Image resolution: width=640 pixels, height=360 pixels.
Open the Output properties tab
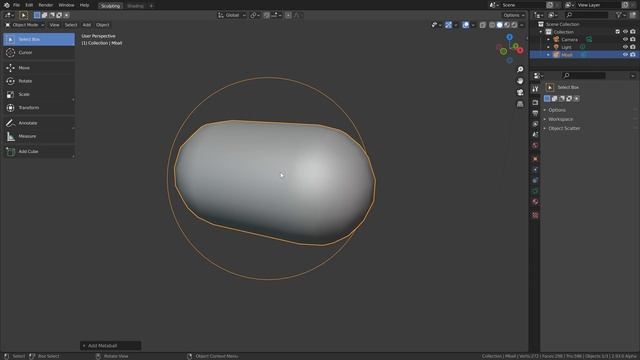coord(535,113)
